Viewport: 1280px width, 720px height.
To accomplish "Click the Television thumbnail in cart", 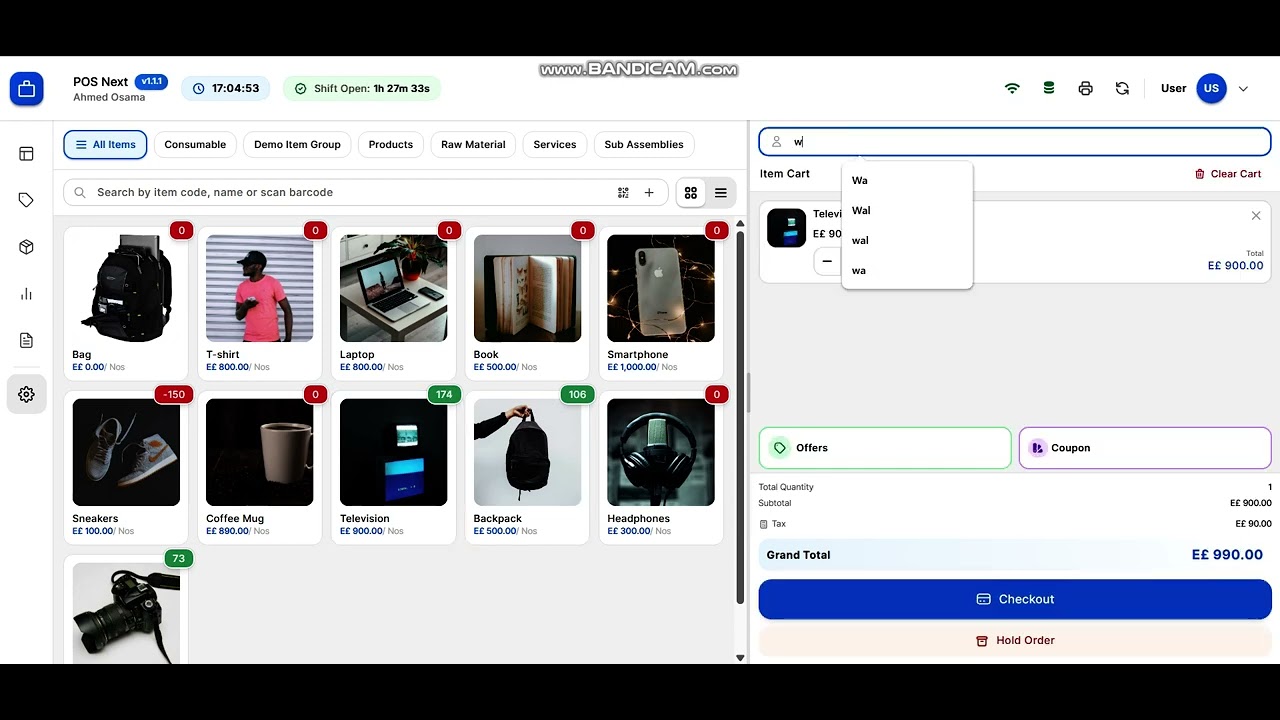I will (x=786, y=228).
